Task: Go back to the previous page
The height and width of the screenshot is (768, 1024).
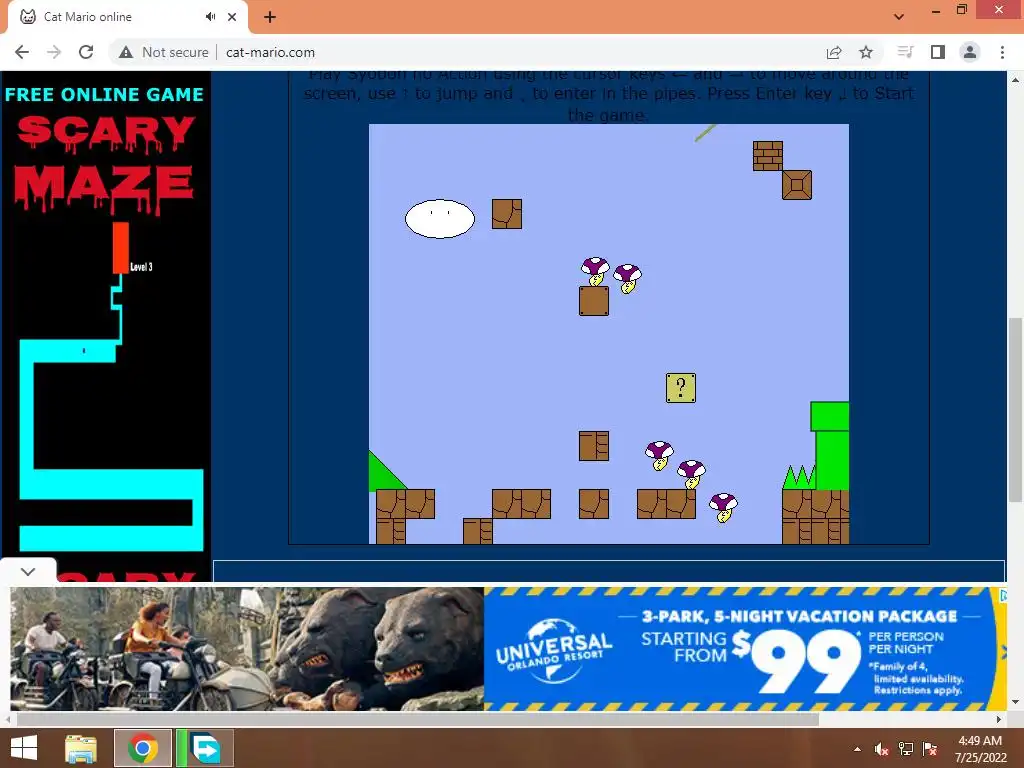Action: 22,52
